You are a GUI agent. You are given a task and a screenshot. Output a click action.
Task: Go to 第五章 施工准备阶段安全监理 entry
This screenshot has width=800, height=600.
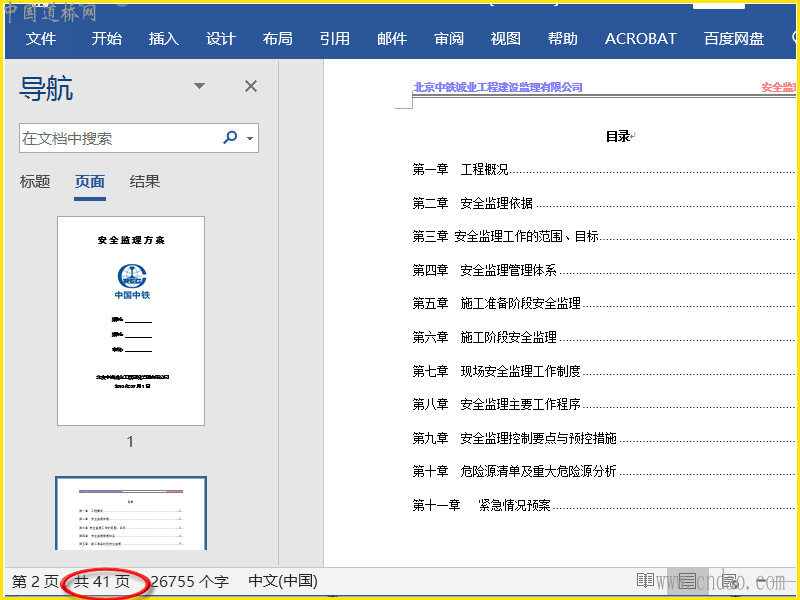click(x=496, y=304)
